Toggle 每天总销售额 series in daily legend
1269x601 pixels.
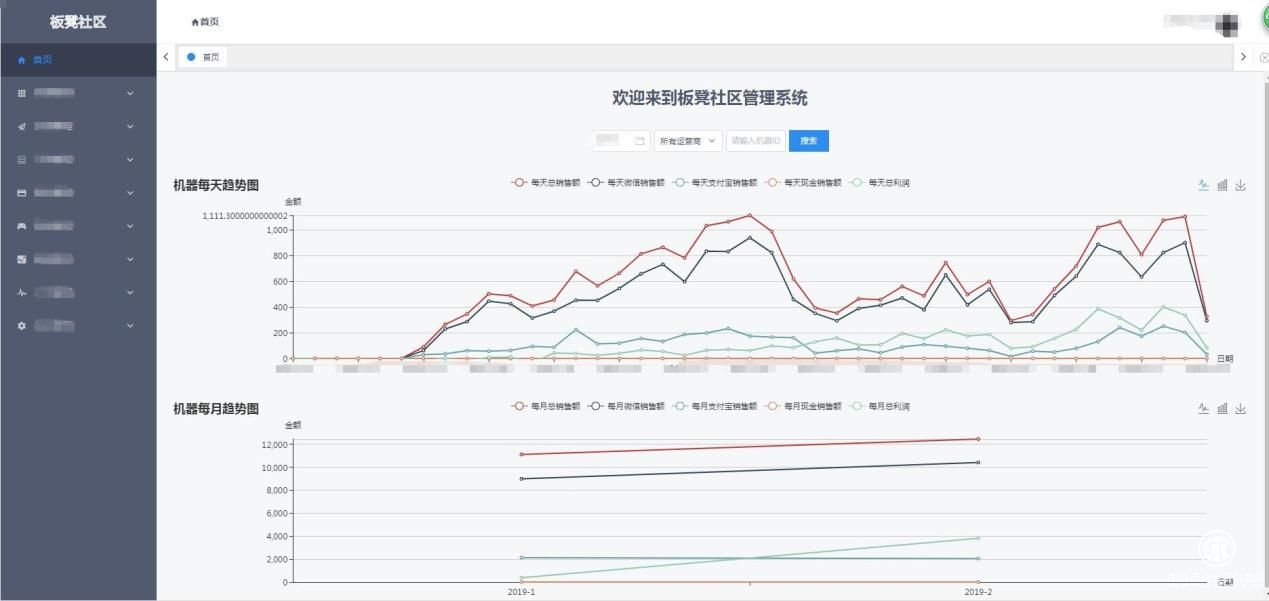[546, 183]
